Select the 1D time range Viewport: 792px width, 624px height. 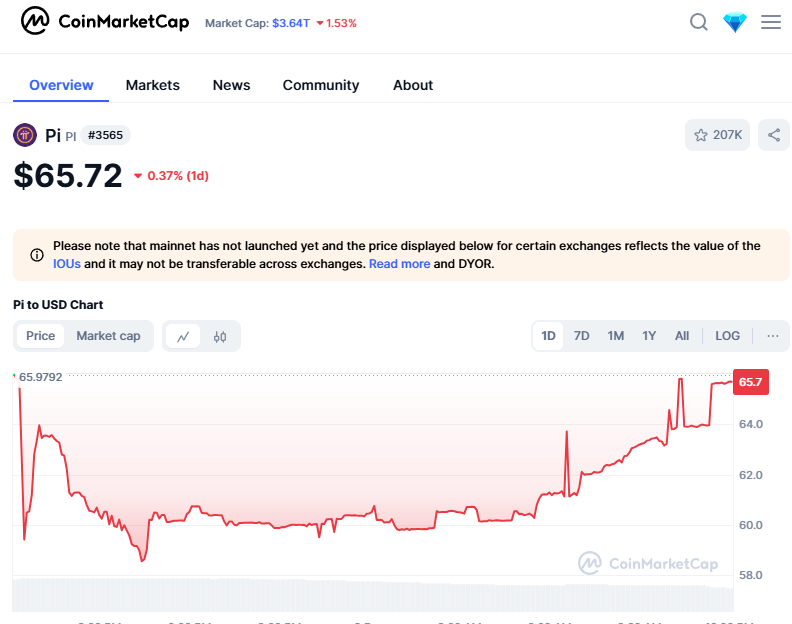pyautogui.click(x=548, y=336)
